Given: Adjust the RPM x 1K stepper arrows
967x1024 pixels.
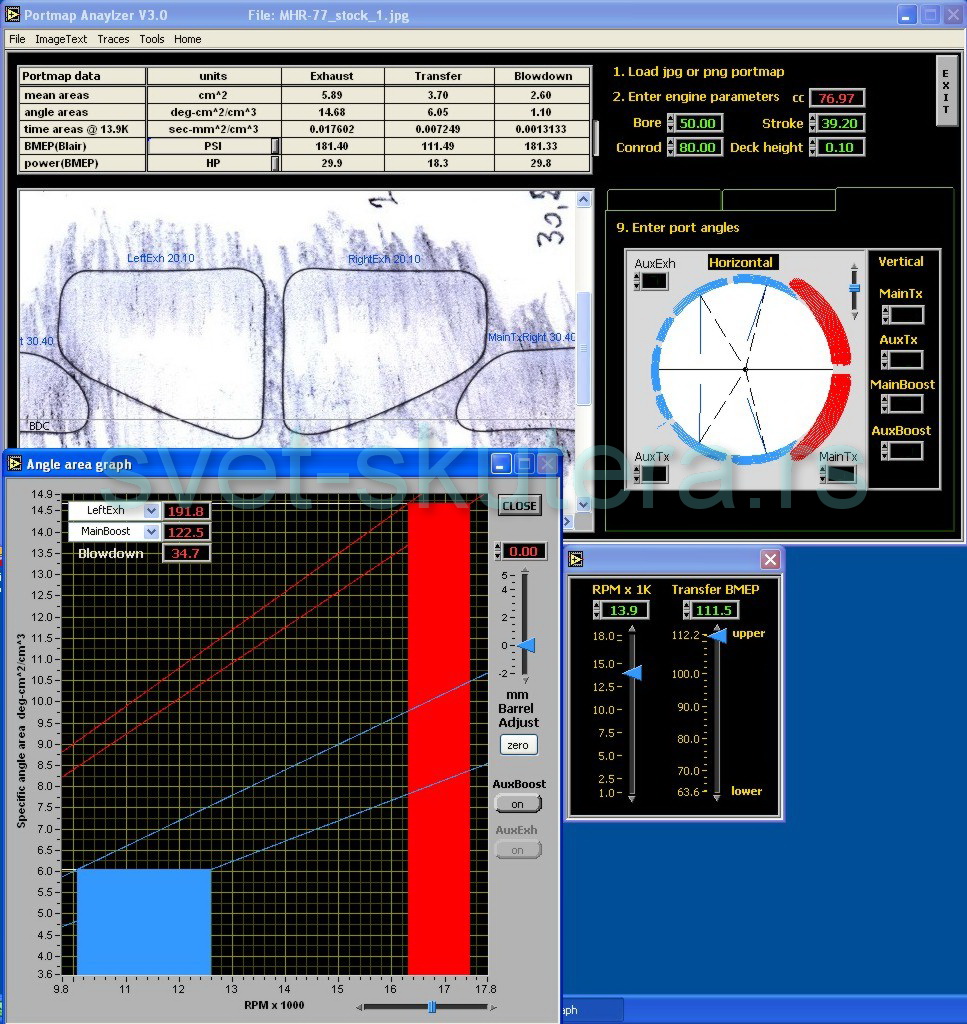Looking at the screenshot, I should (x=597, y=611).
